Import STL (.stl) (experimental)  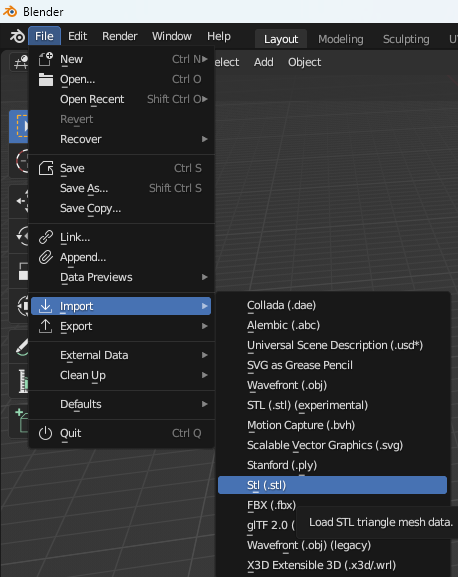(x=333, y=405)
